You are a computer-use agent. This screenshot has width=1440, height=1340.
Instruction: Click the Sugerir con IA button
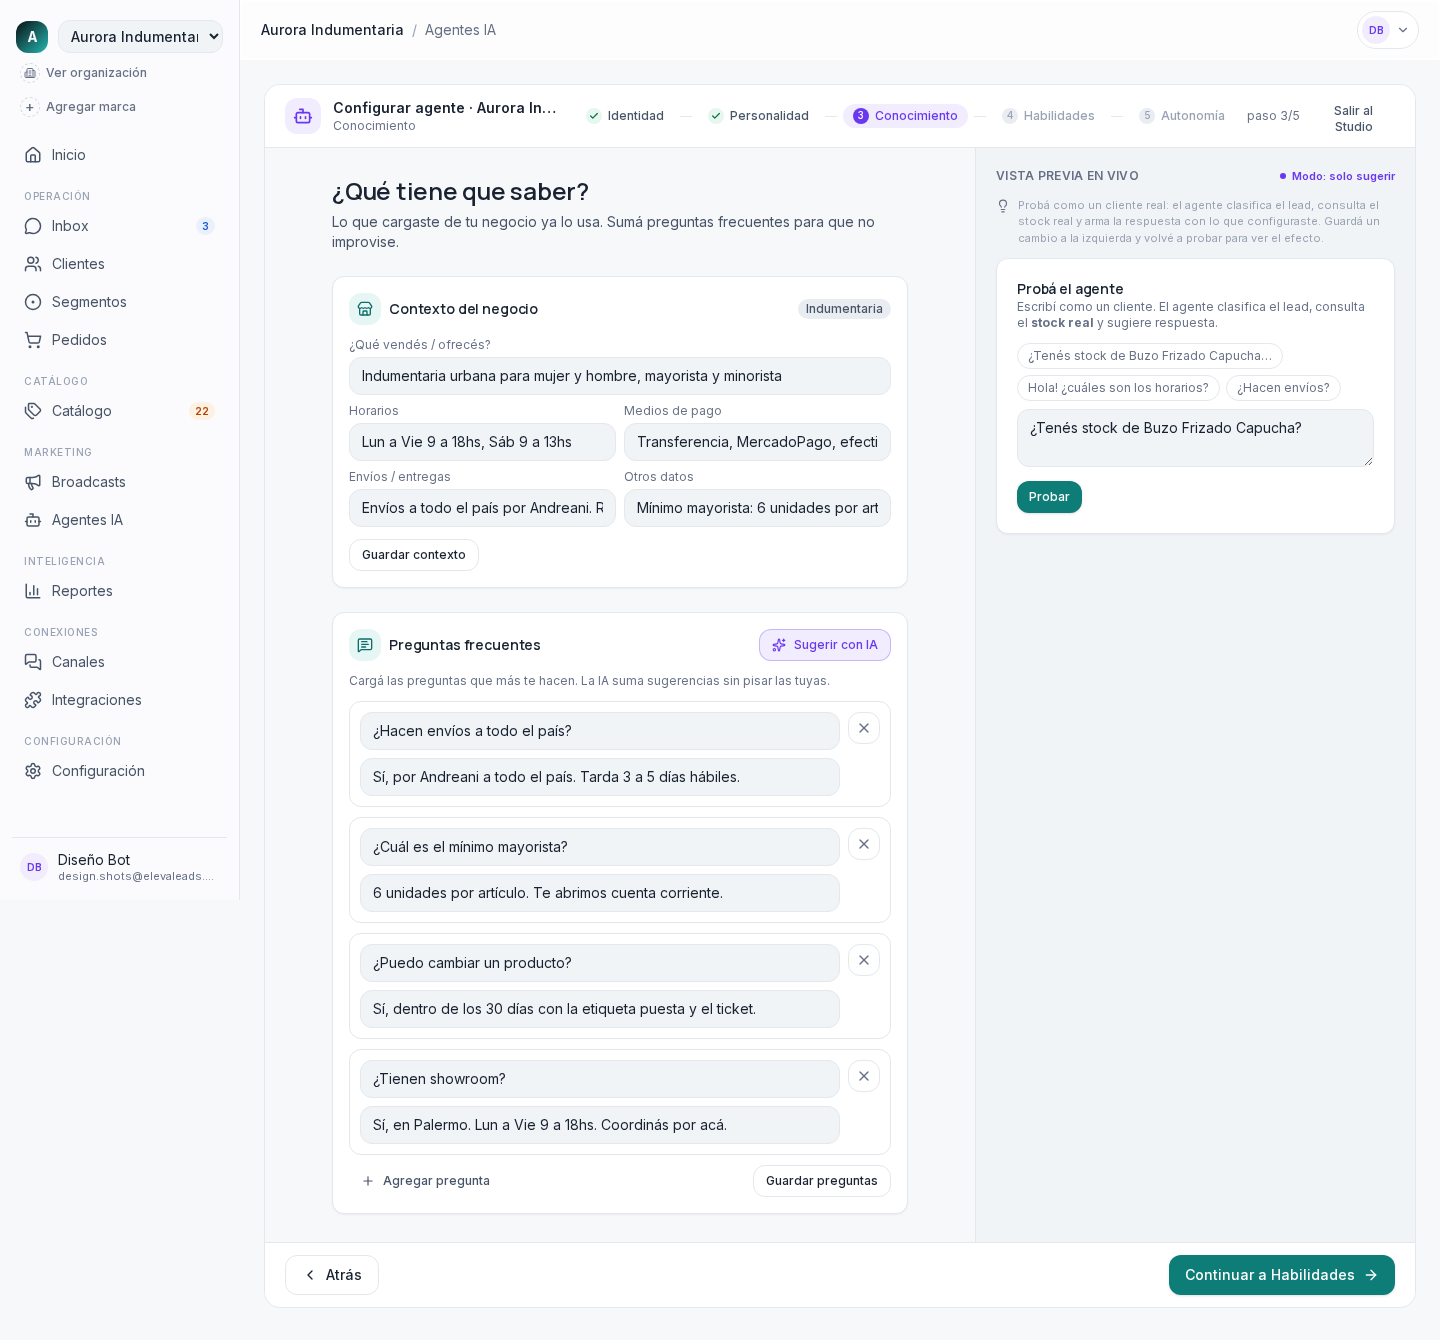click(825, 645)
